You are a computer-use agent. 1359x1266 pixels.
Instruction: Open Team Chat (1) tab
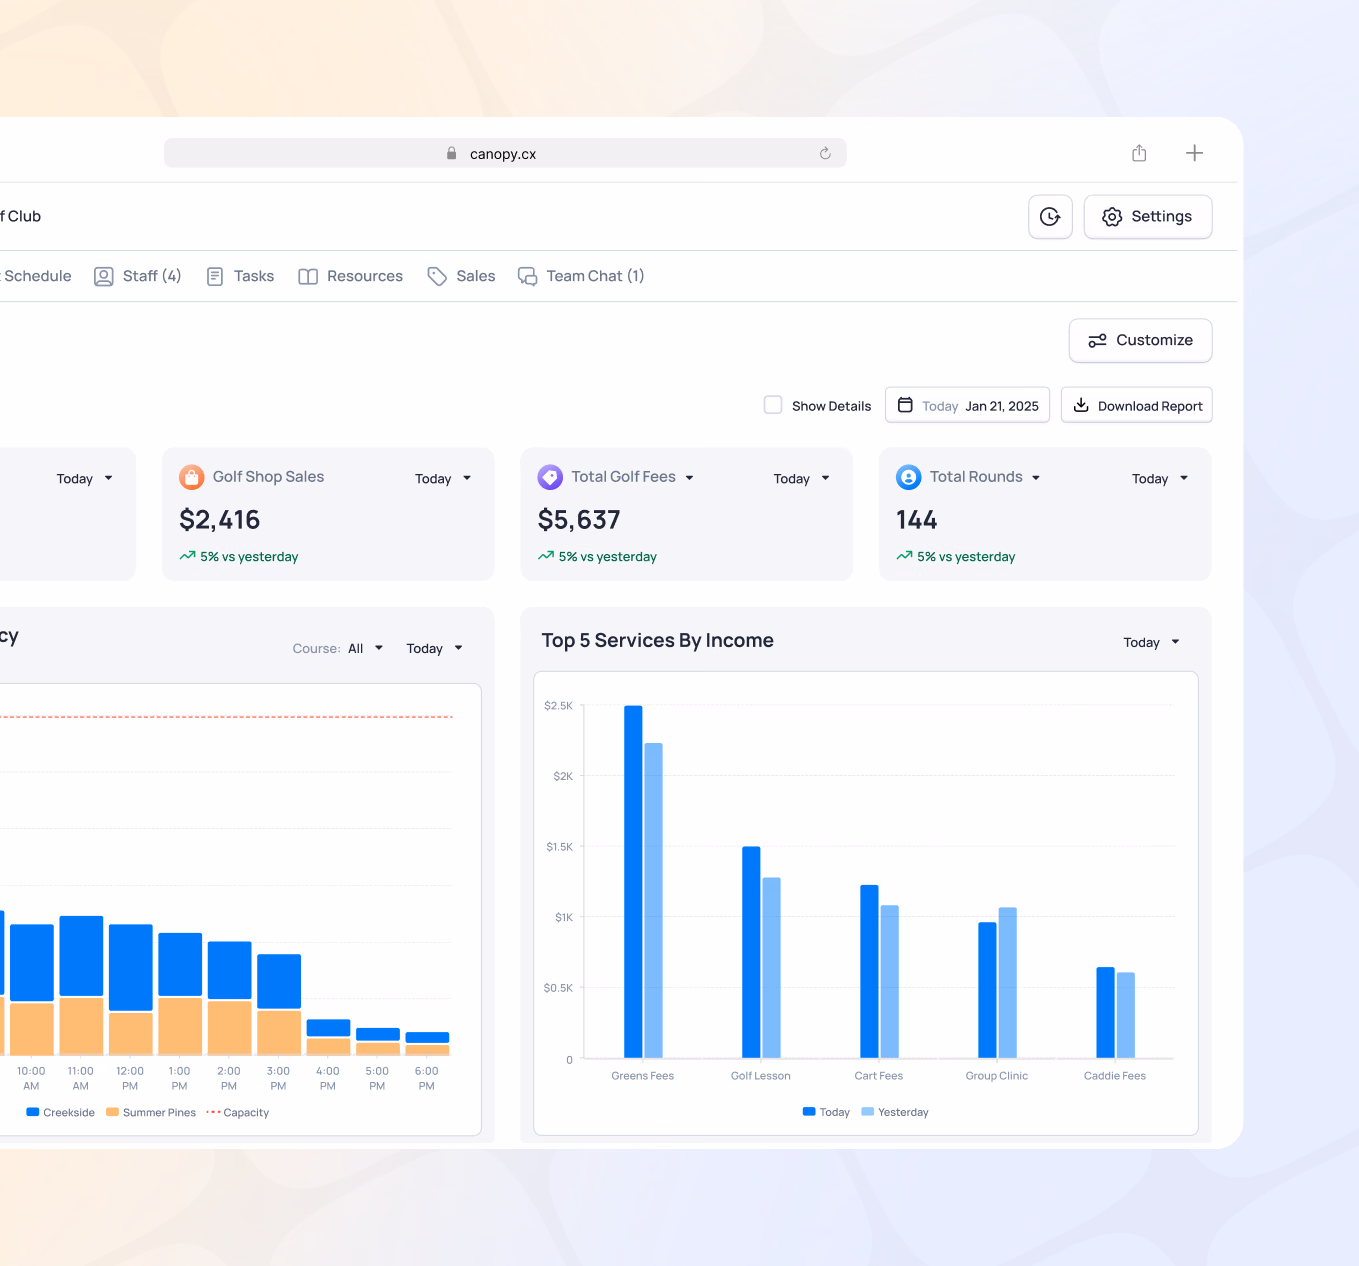click(x=581, y=277)
